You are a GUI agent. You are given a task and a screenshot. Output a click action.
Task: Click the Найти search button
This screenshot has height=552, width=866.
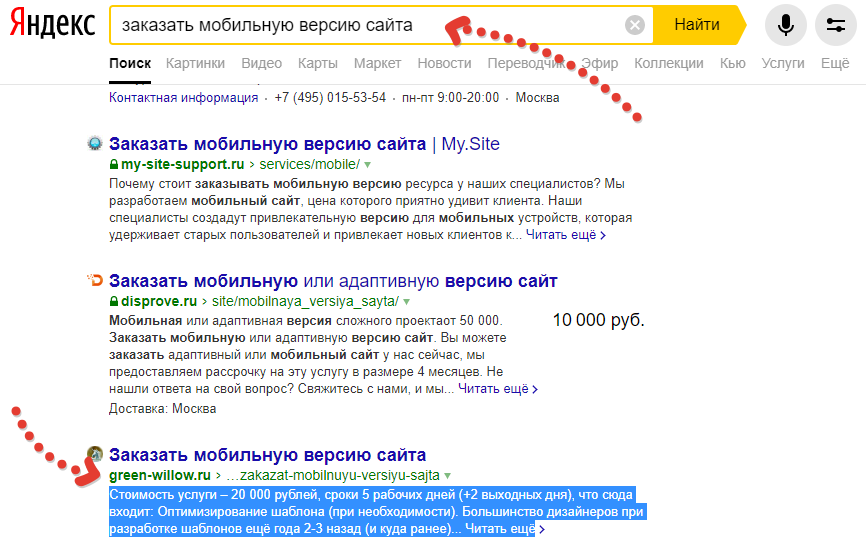tap(698, 25)
